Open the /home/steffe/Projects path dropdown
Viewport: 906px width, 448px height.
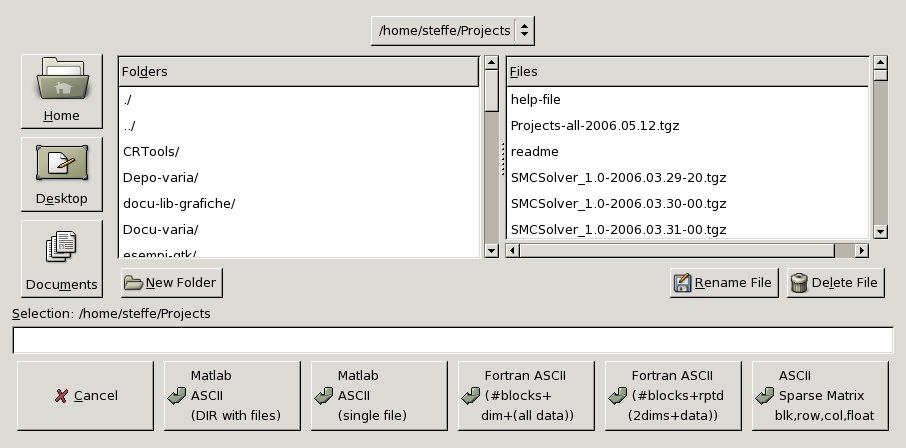click(x=452, y=30)
